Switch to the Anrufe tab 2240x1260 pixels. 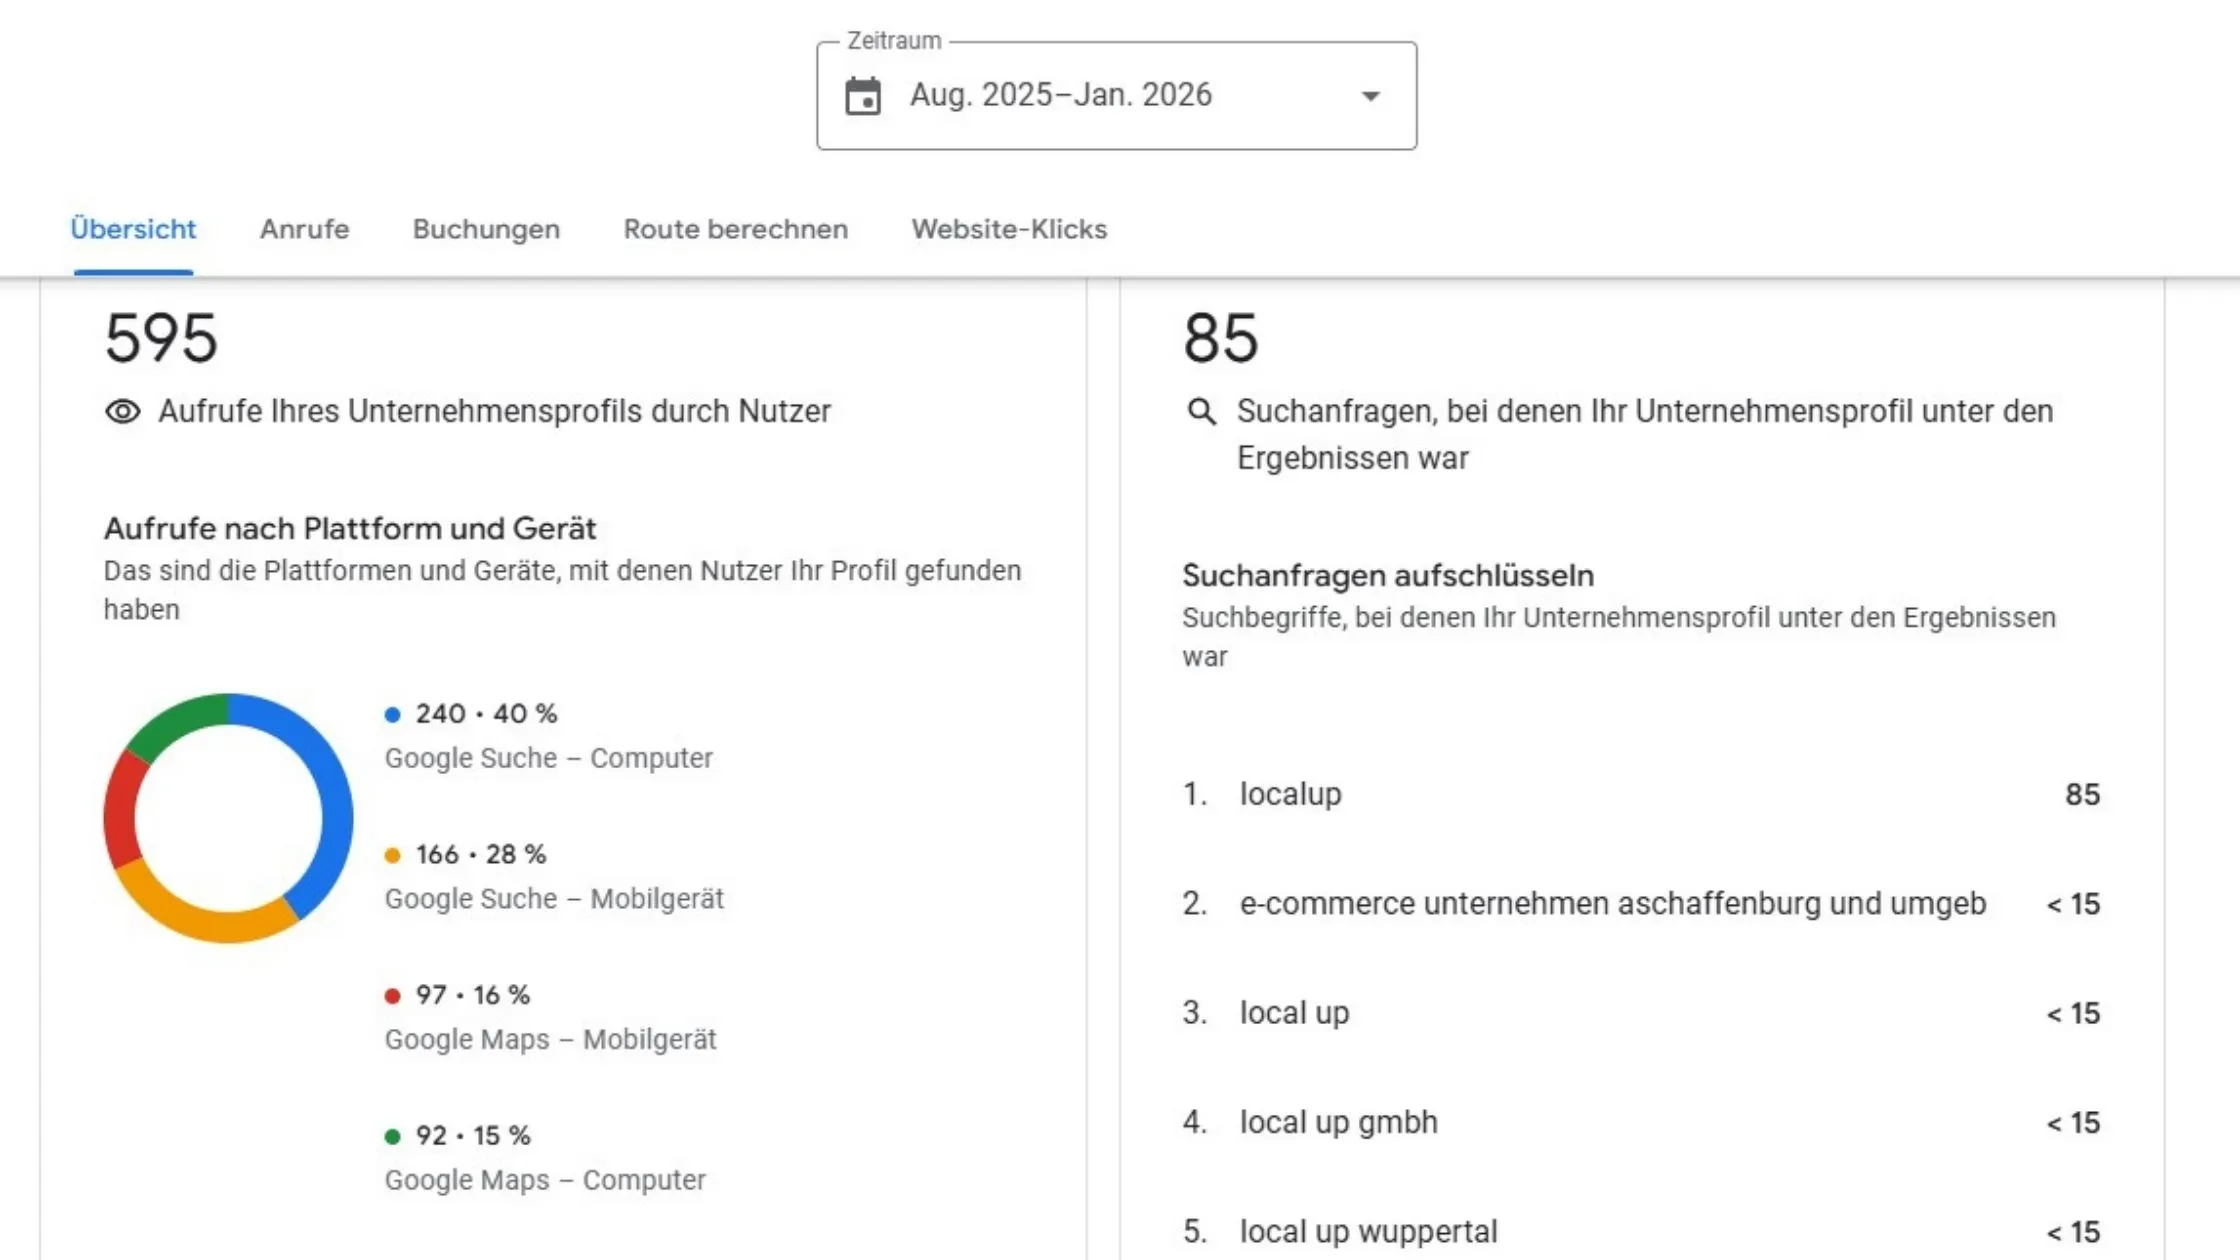pos(304,229)
